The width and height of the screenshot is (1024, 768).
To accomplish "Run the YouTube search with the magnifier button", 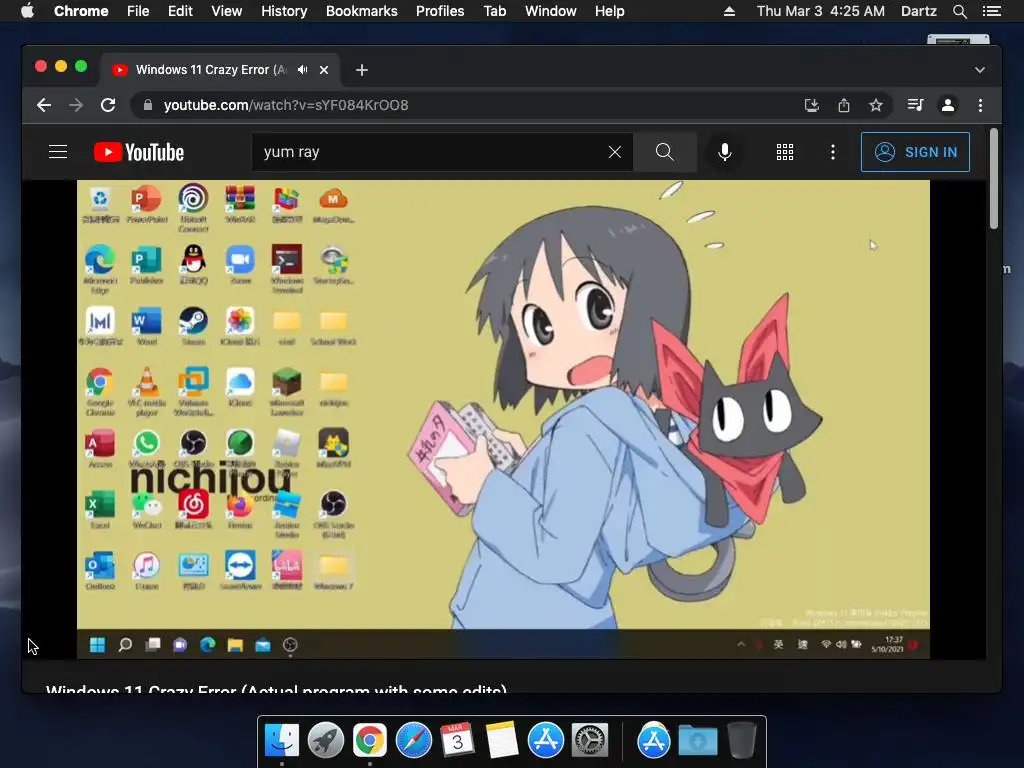I will 665,152.
